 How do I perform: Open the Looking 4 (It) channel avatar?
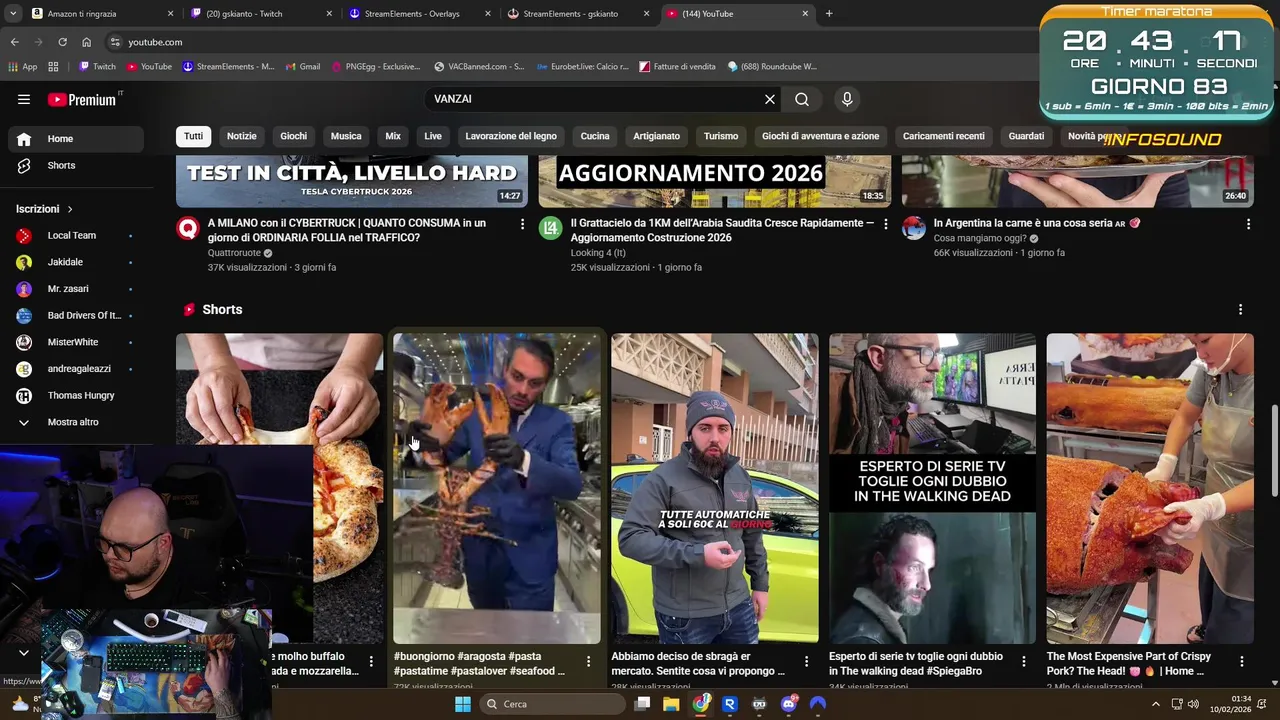click(x=551, y=229)
